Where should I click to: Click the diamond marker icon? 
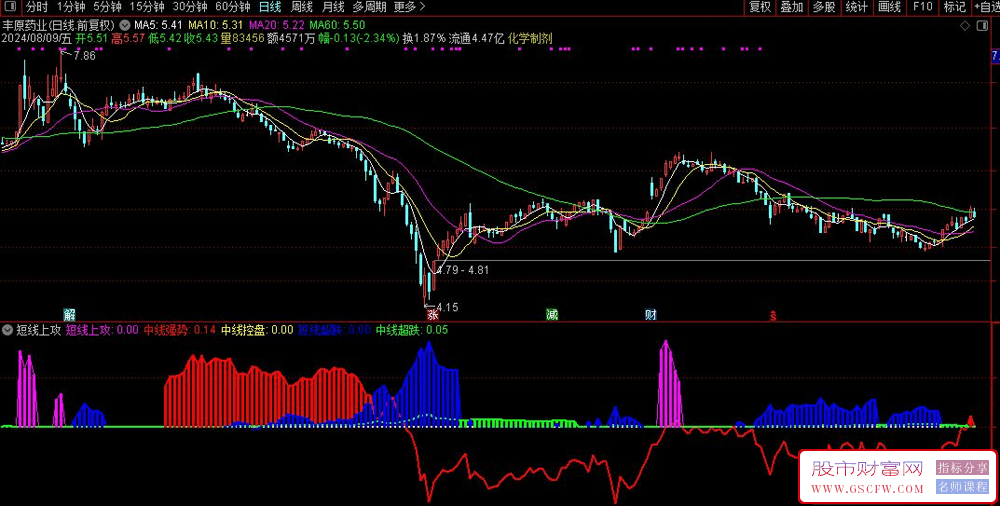click(964, 26)
